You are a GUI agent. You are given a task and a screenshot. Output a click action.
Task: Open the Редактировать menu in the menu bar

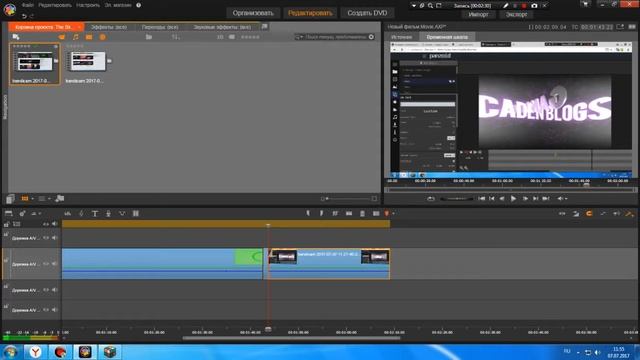(x=55, y=5)
